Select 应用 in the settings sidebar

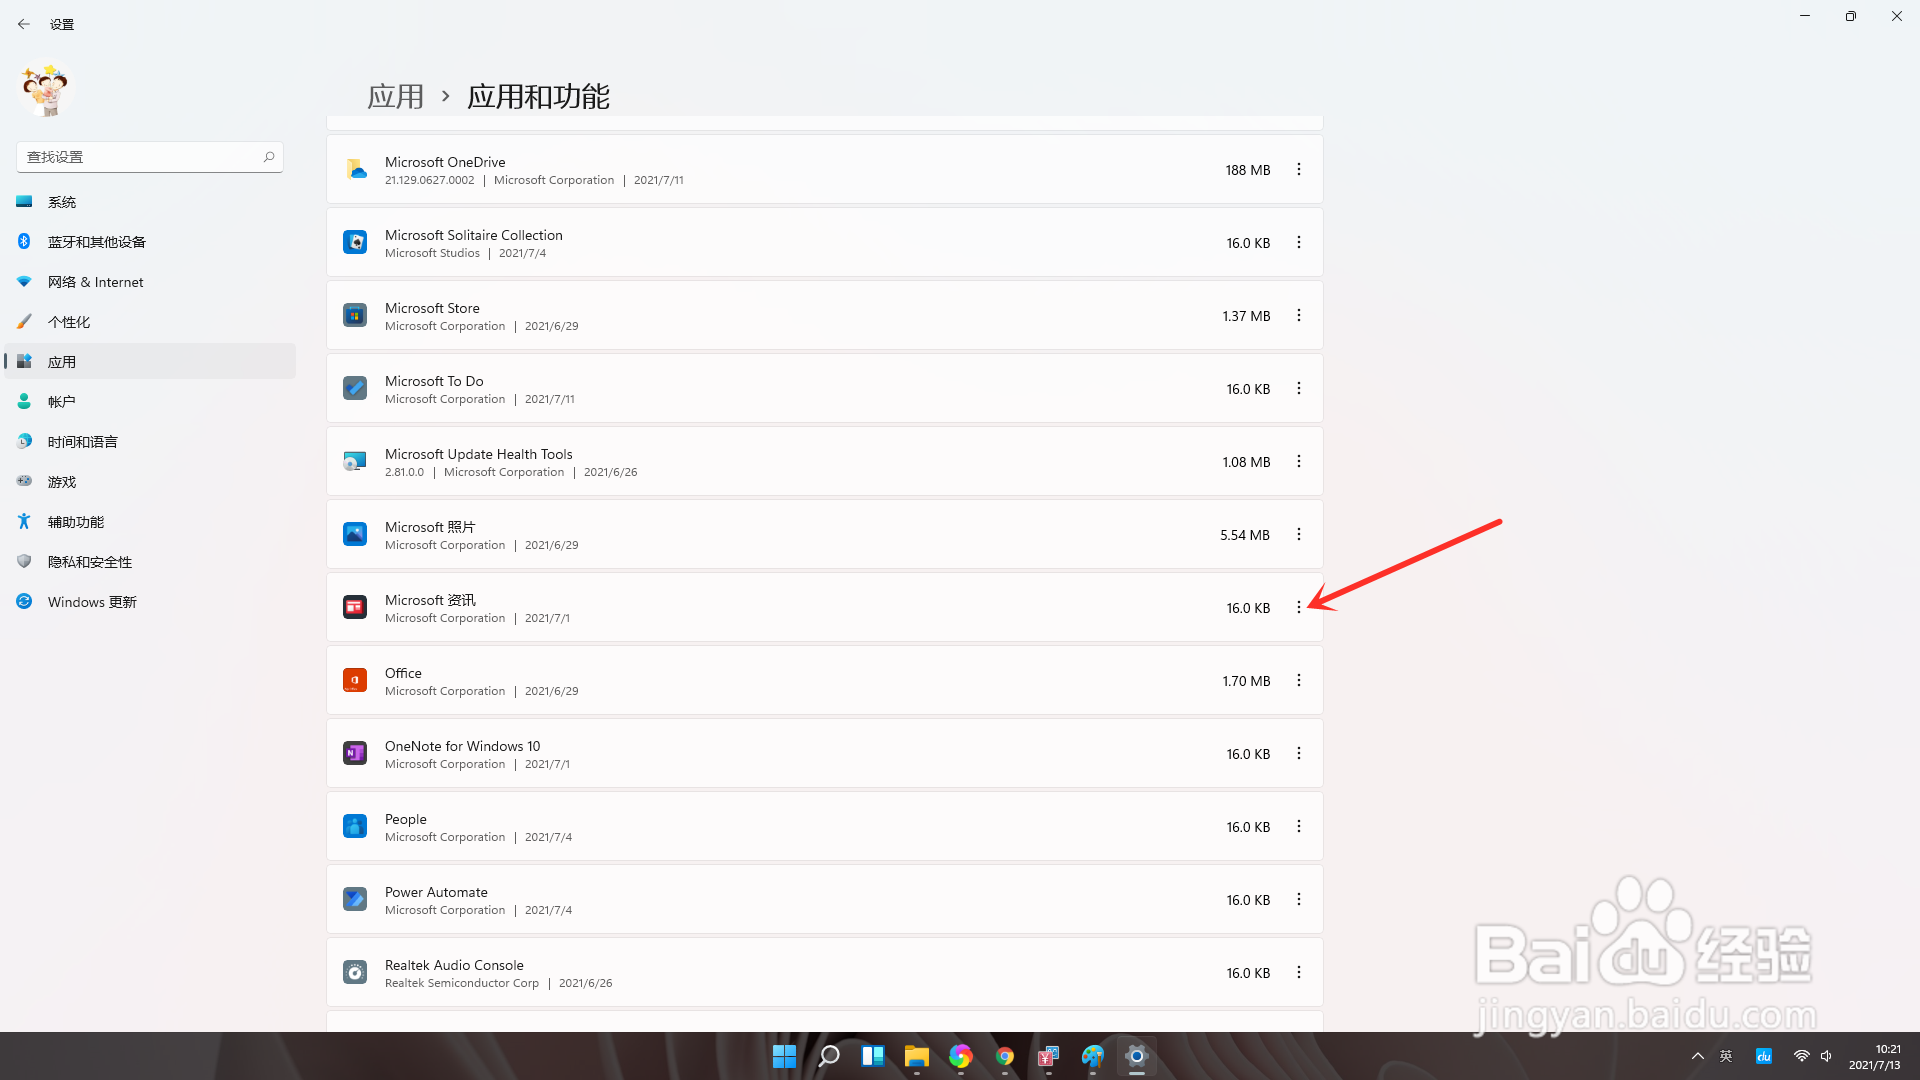coord(150,362)
